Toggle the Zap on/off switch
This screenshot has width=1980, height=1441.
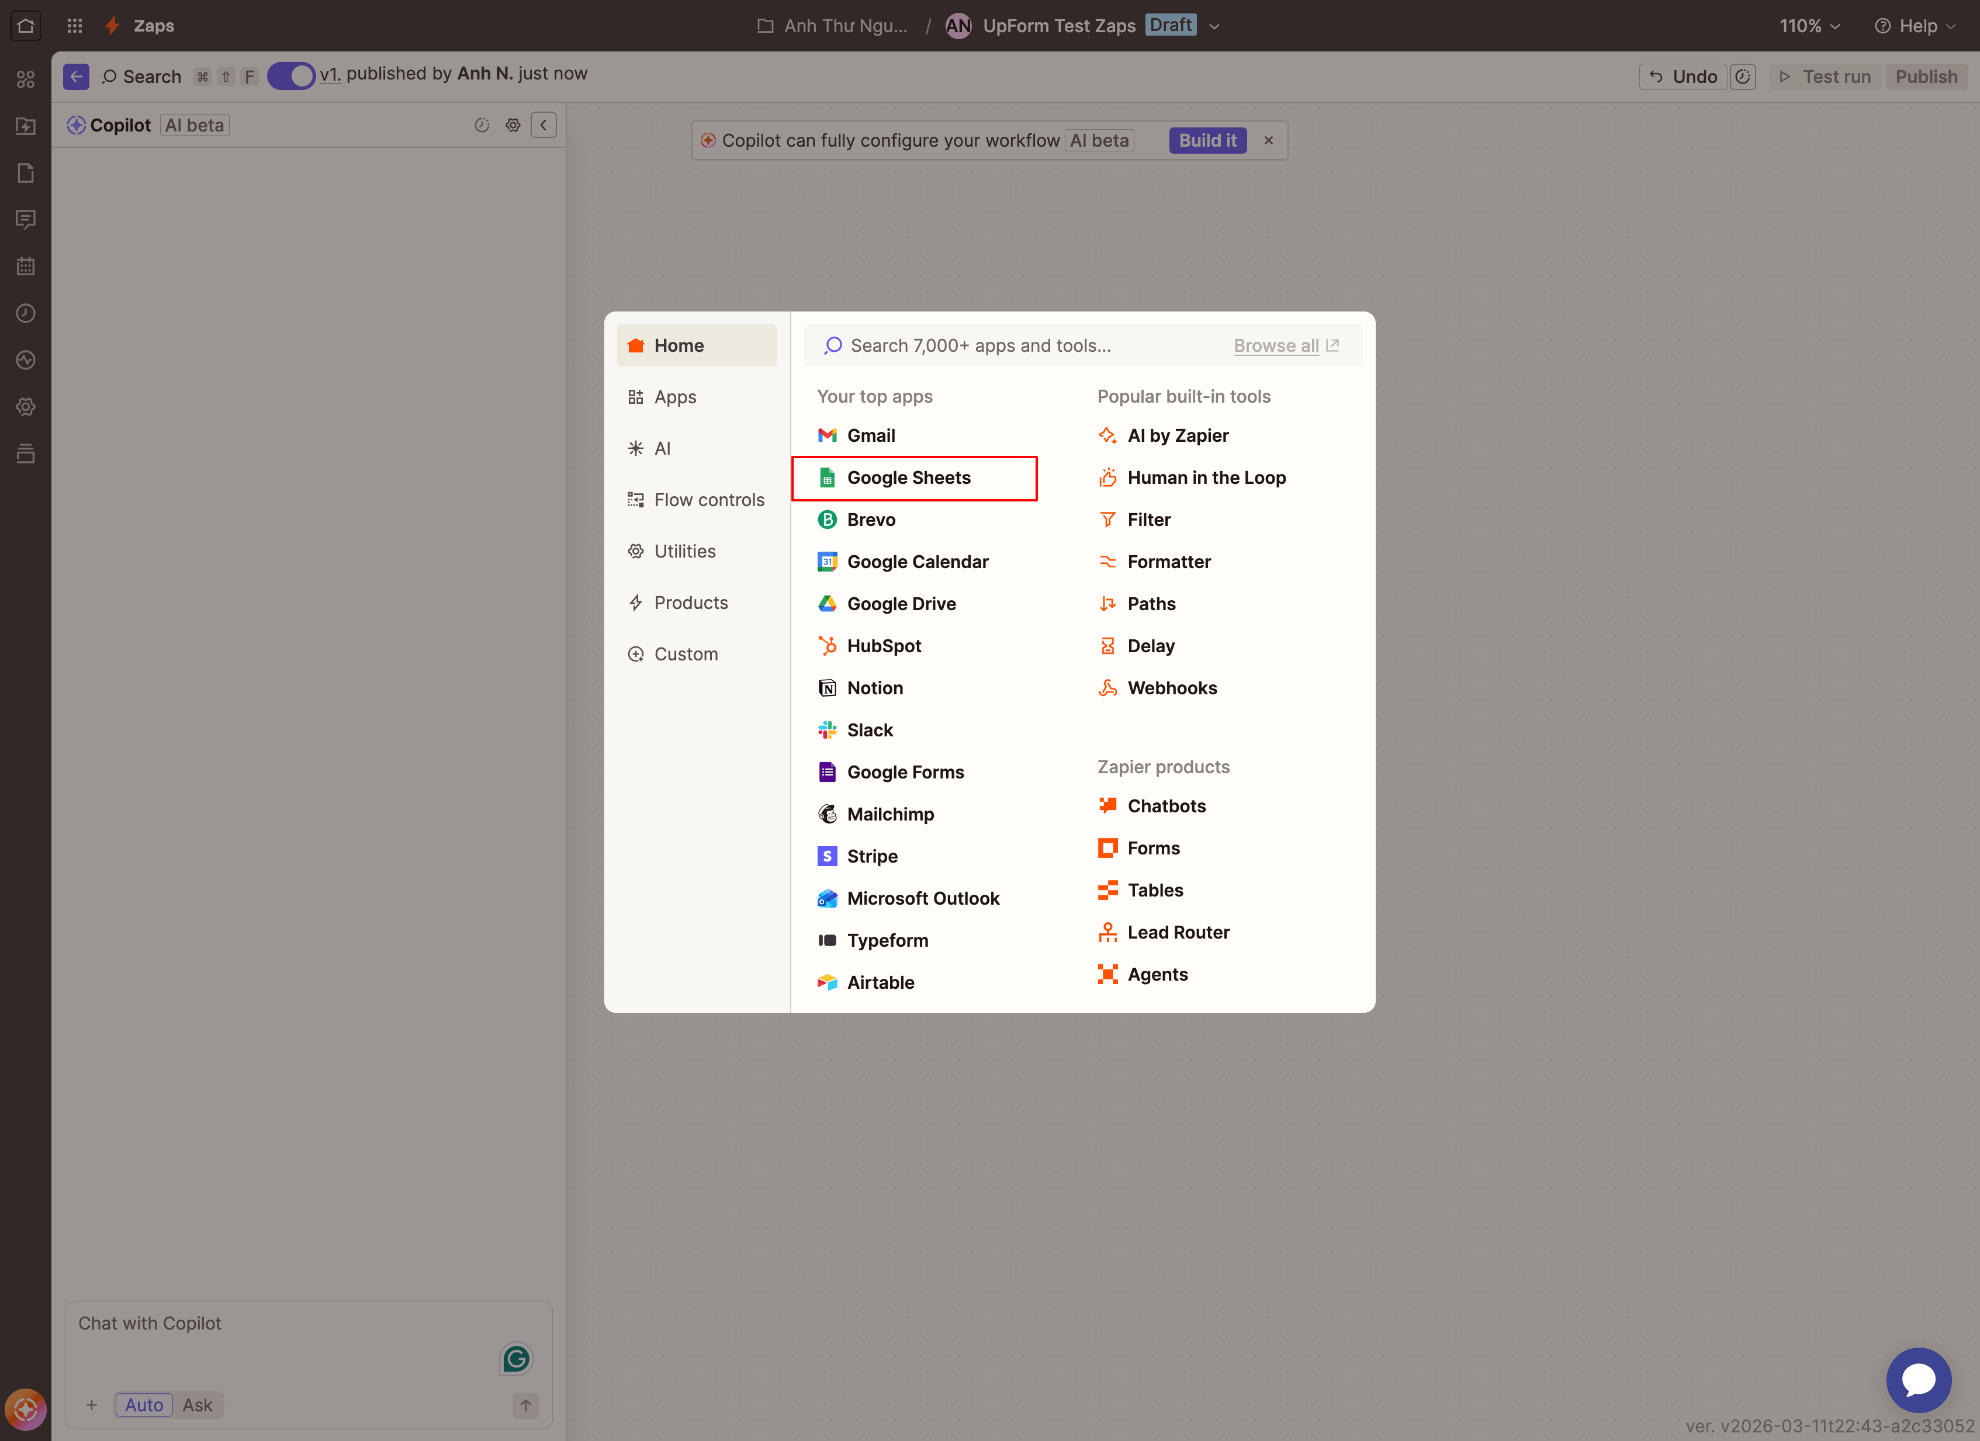coord(291,76)
